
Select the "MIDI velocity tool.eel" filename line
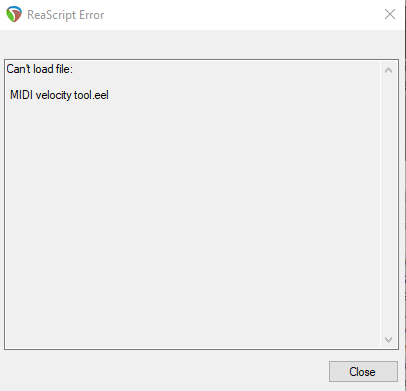[59, 95]
